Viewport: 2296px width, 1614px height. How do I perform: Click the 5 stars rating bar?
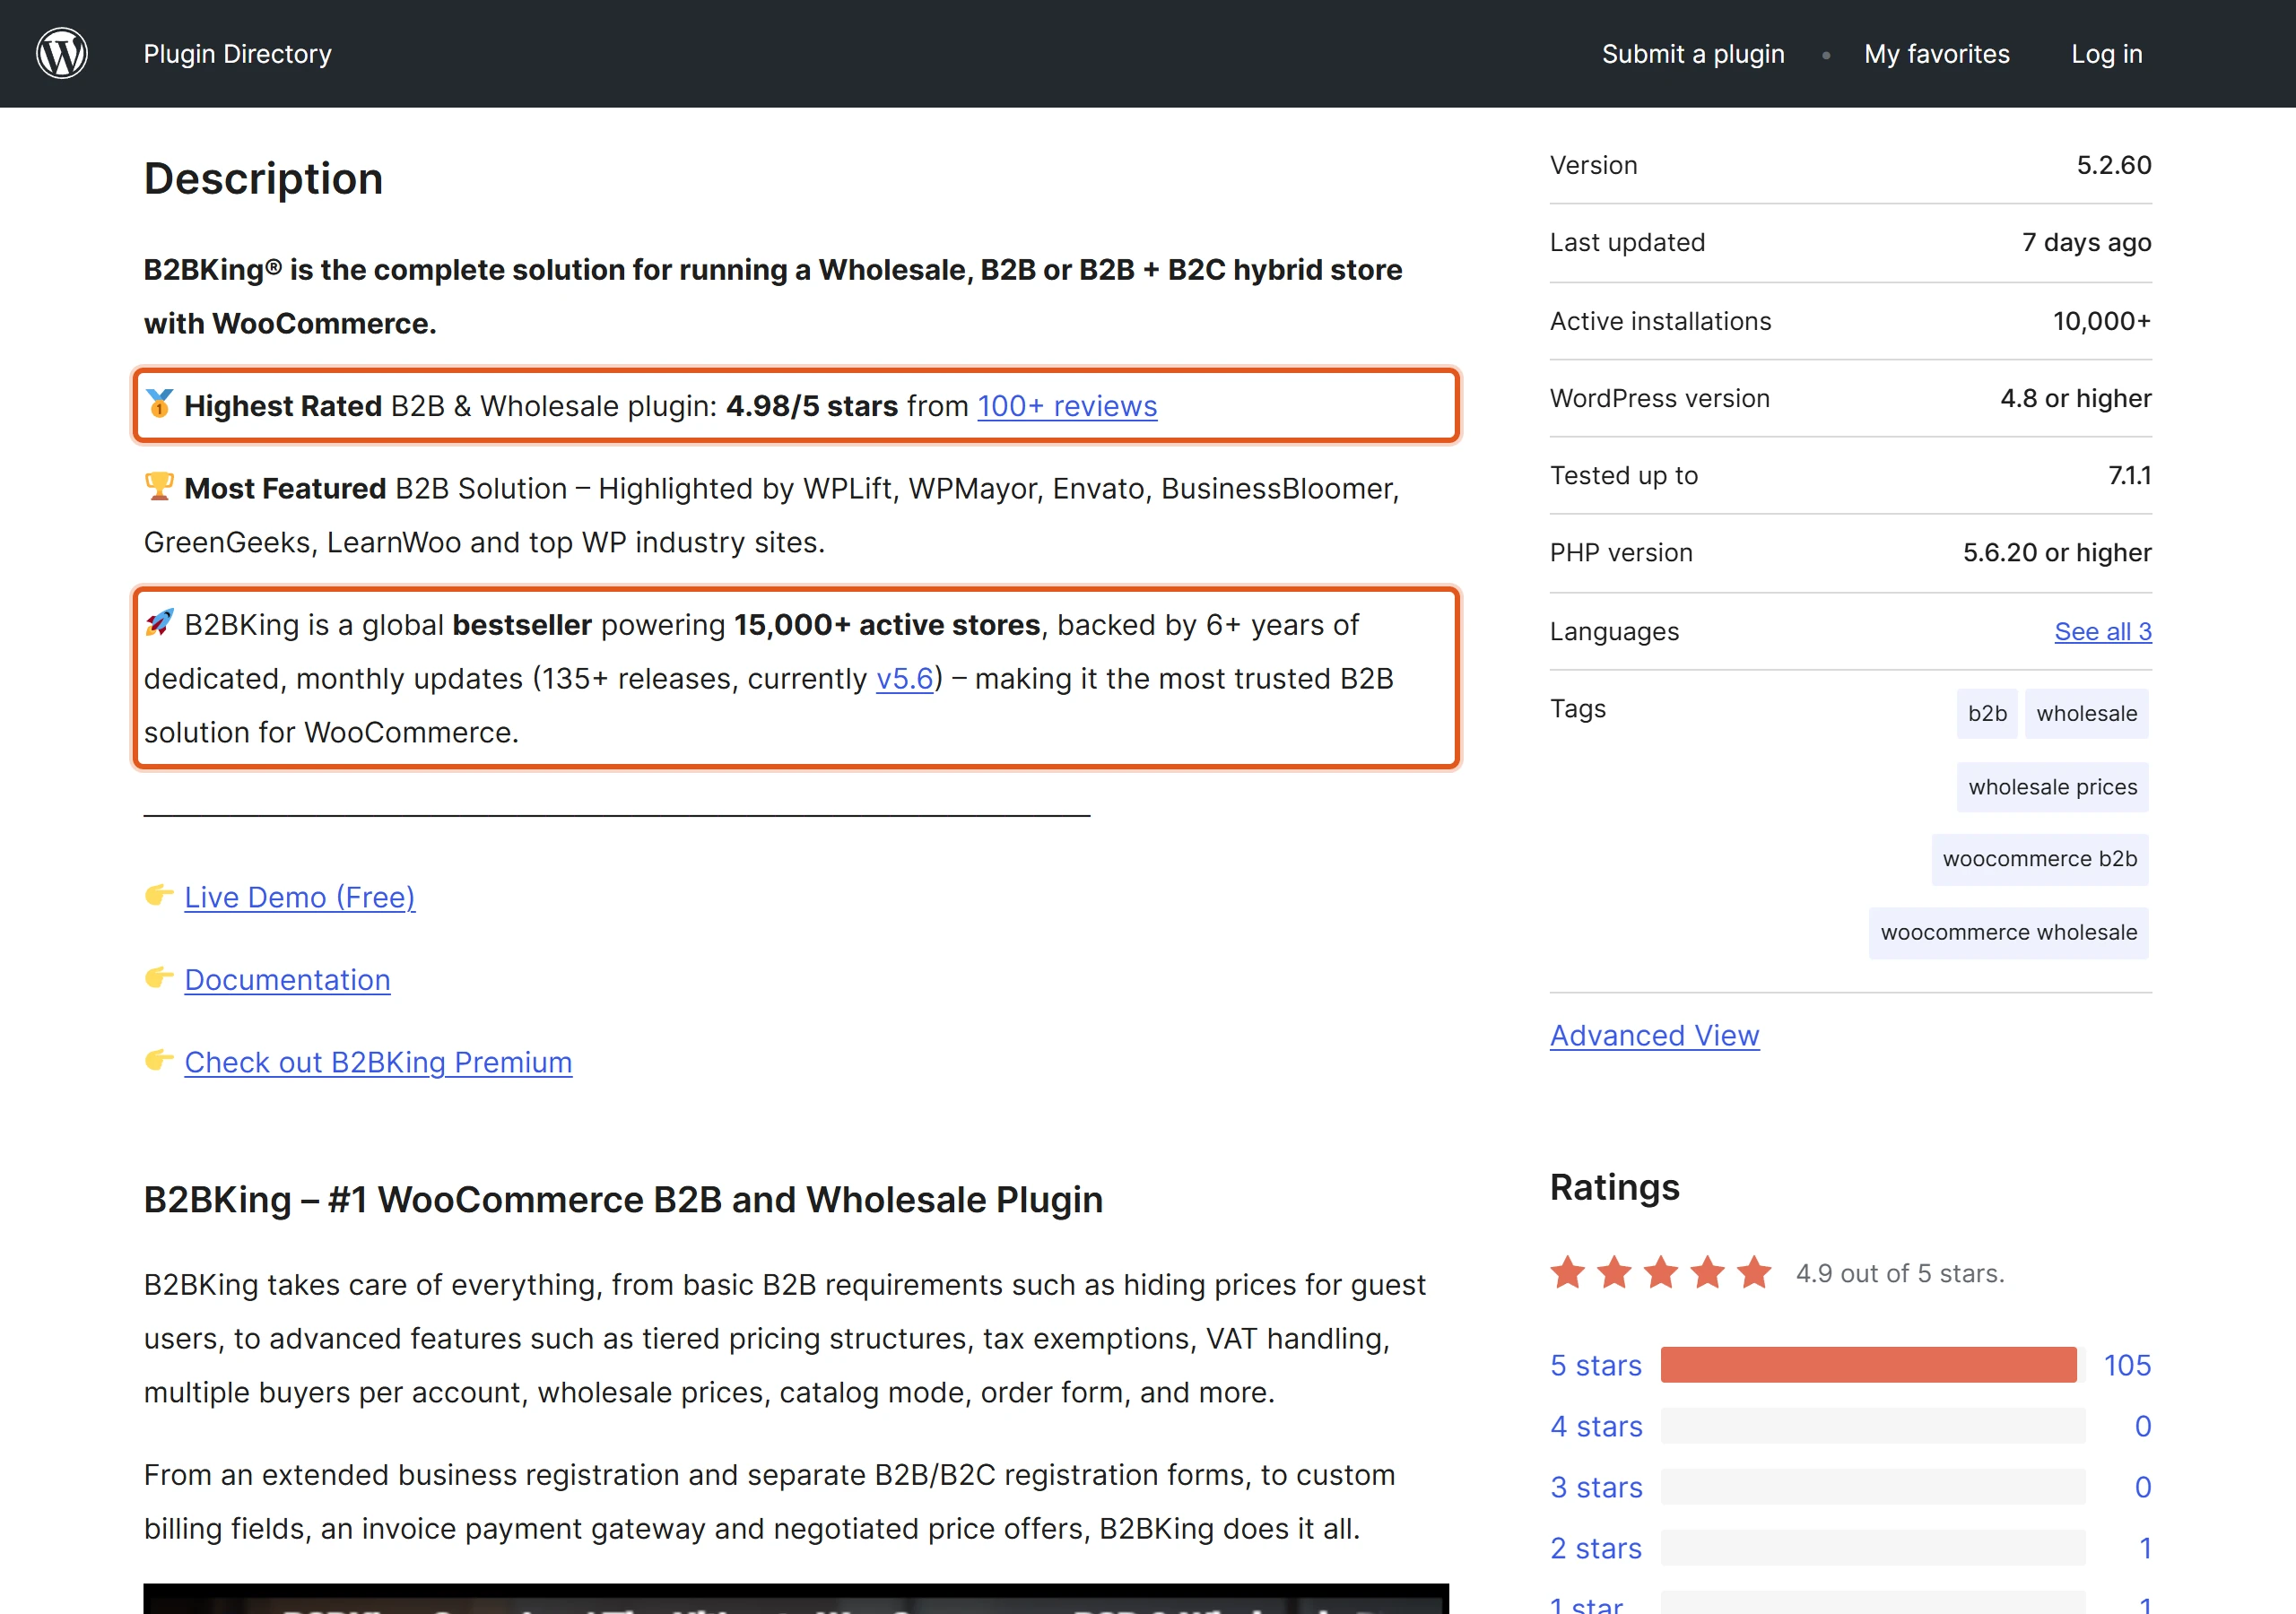click(x=1872, y=1365)
